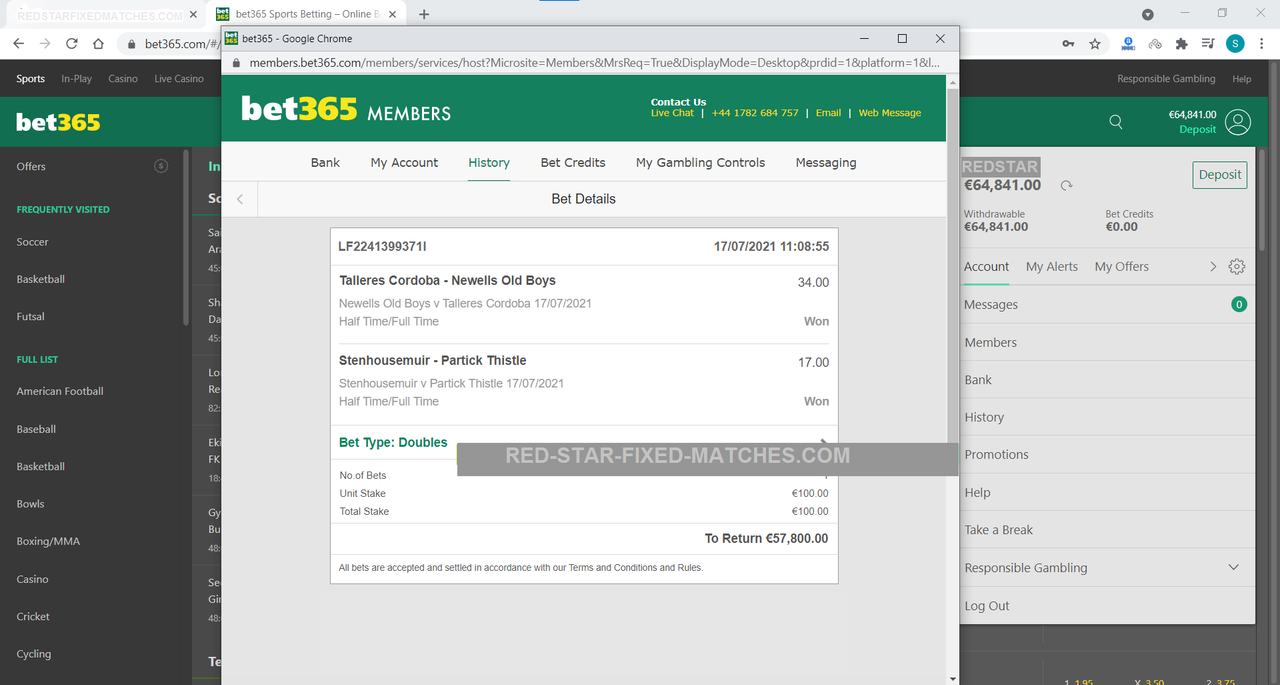
Task: Open a new browser tab
Action: [424, 15]
